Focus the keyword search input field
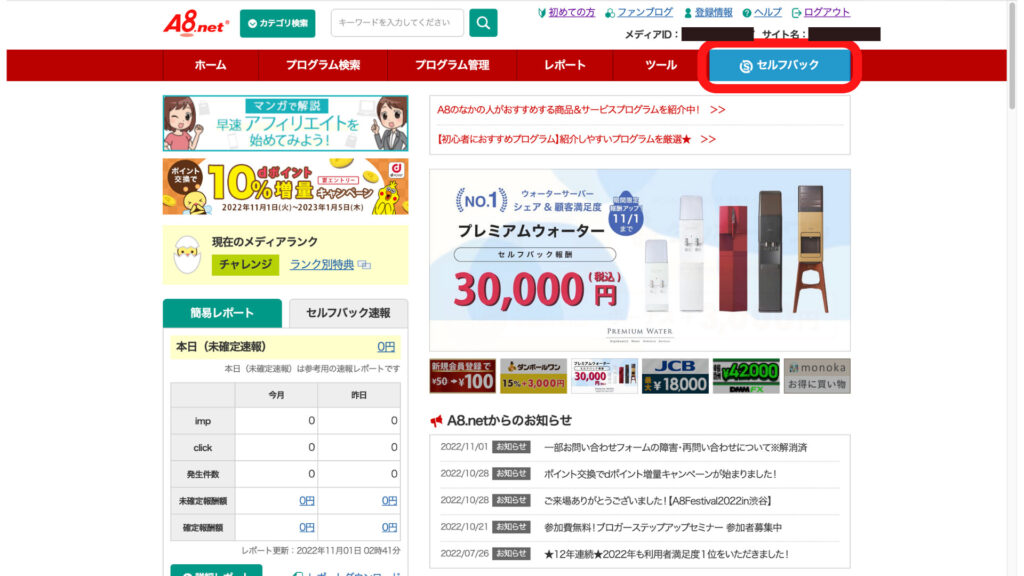Screen dimensions: 1024x576 [397, 23]
